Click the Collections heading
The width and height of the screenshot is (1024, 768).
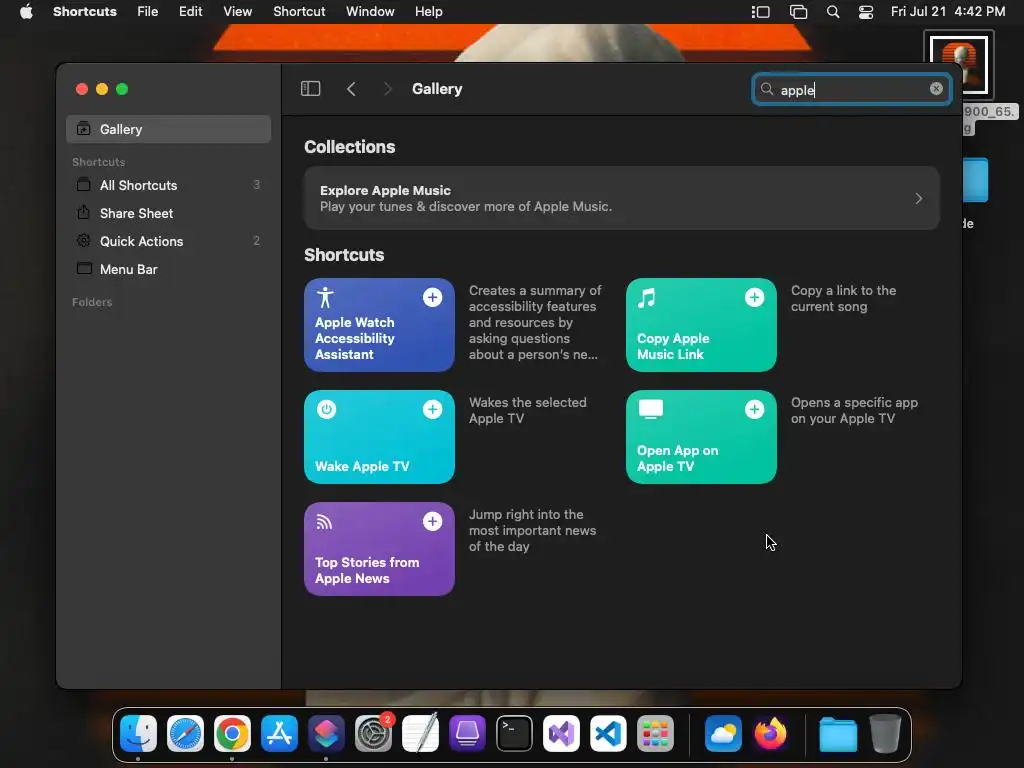pos(349,147)
